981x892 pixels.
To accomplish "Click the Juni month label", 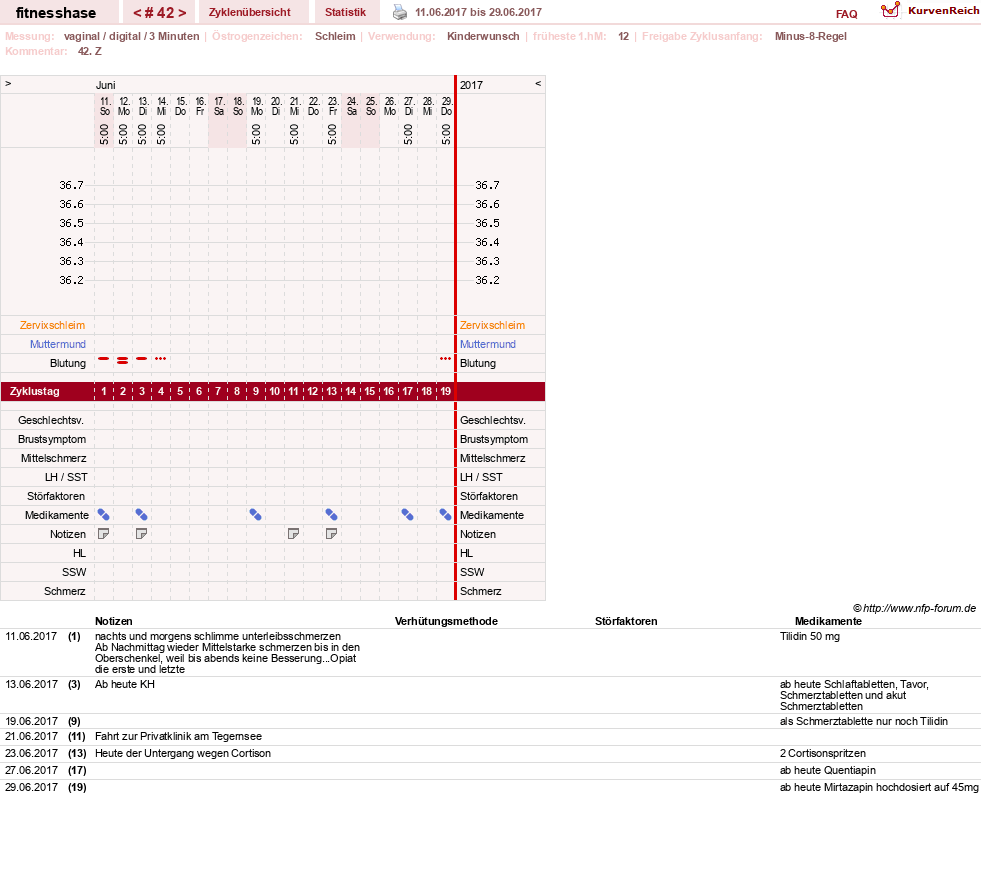I will click(106, 85).
